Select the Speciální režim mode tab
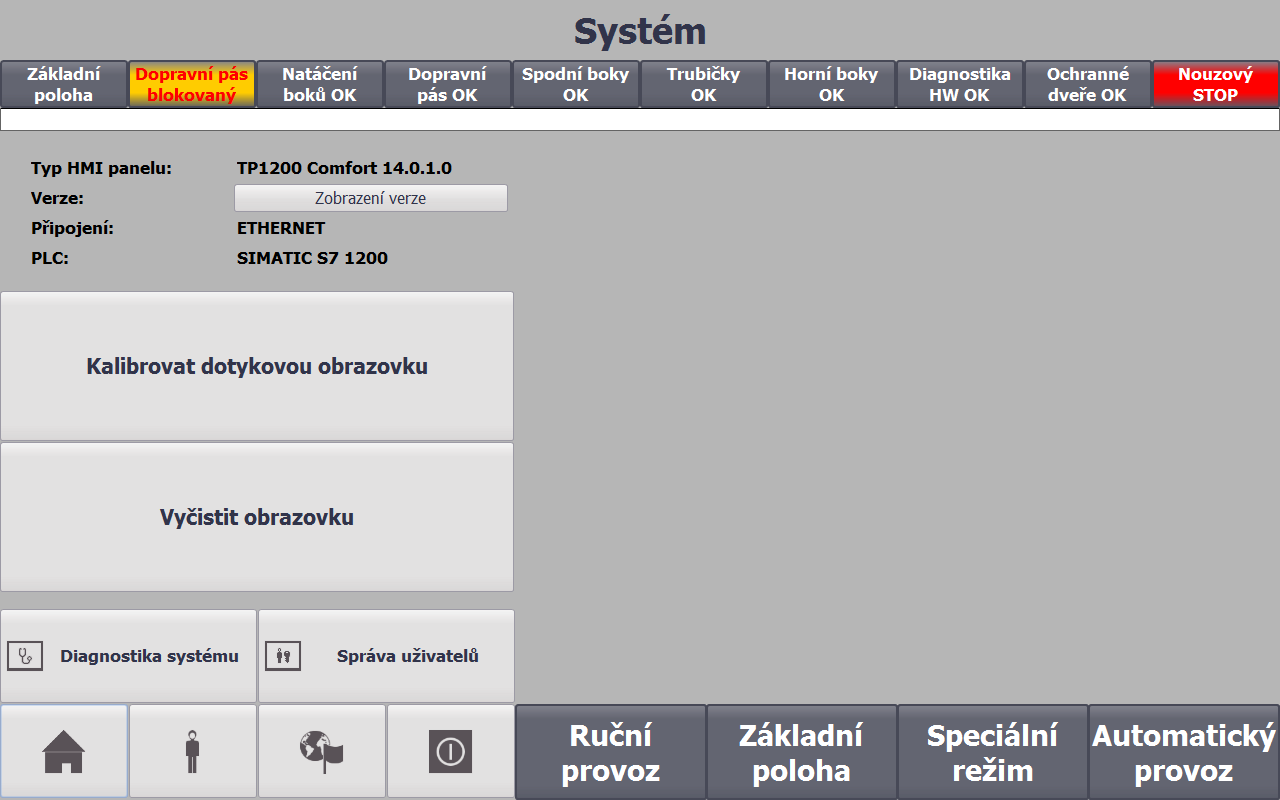 click(992, 753)
